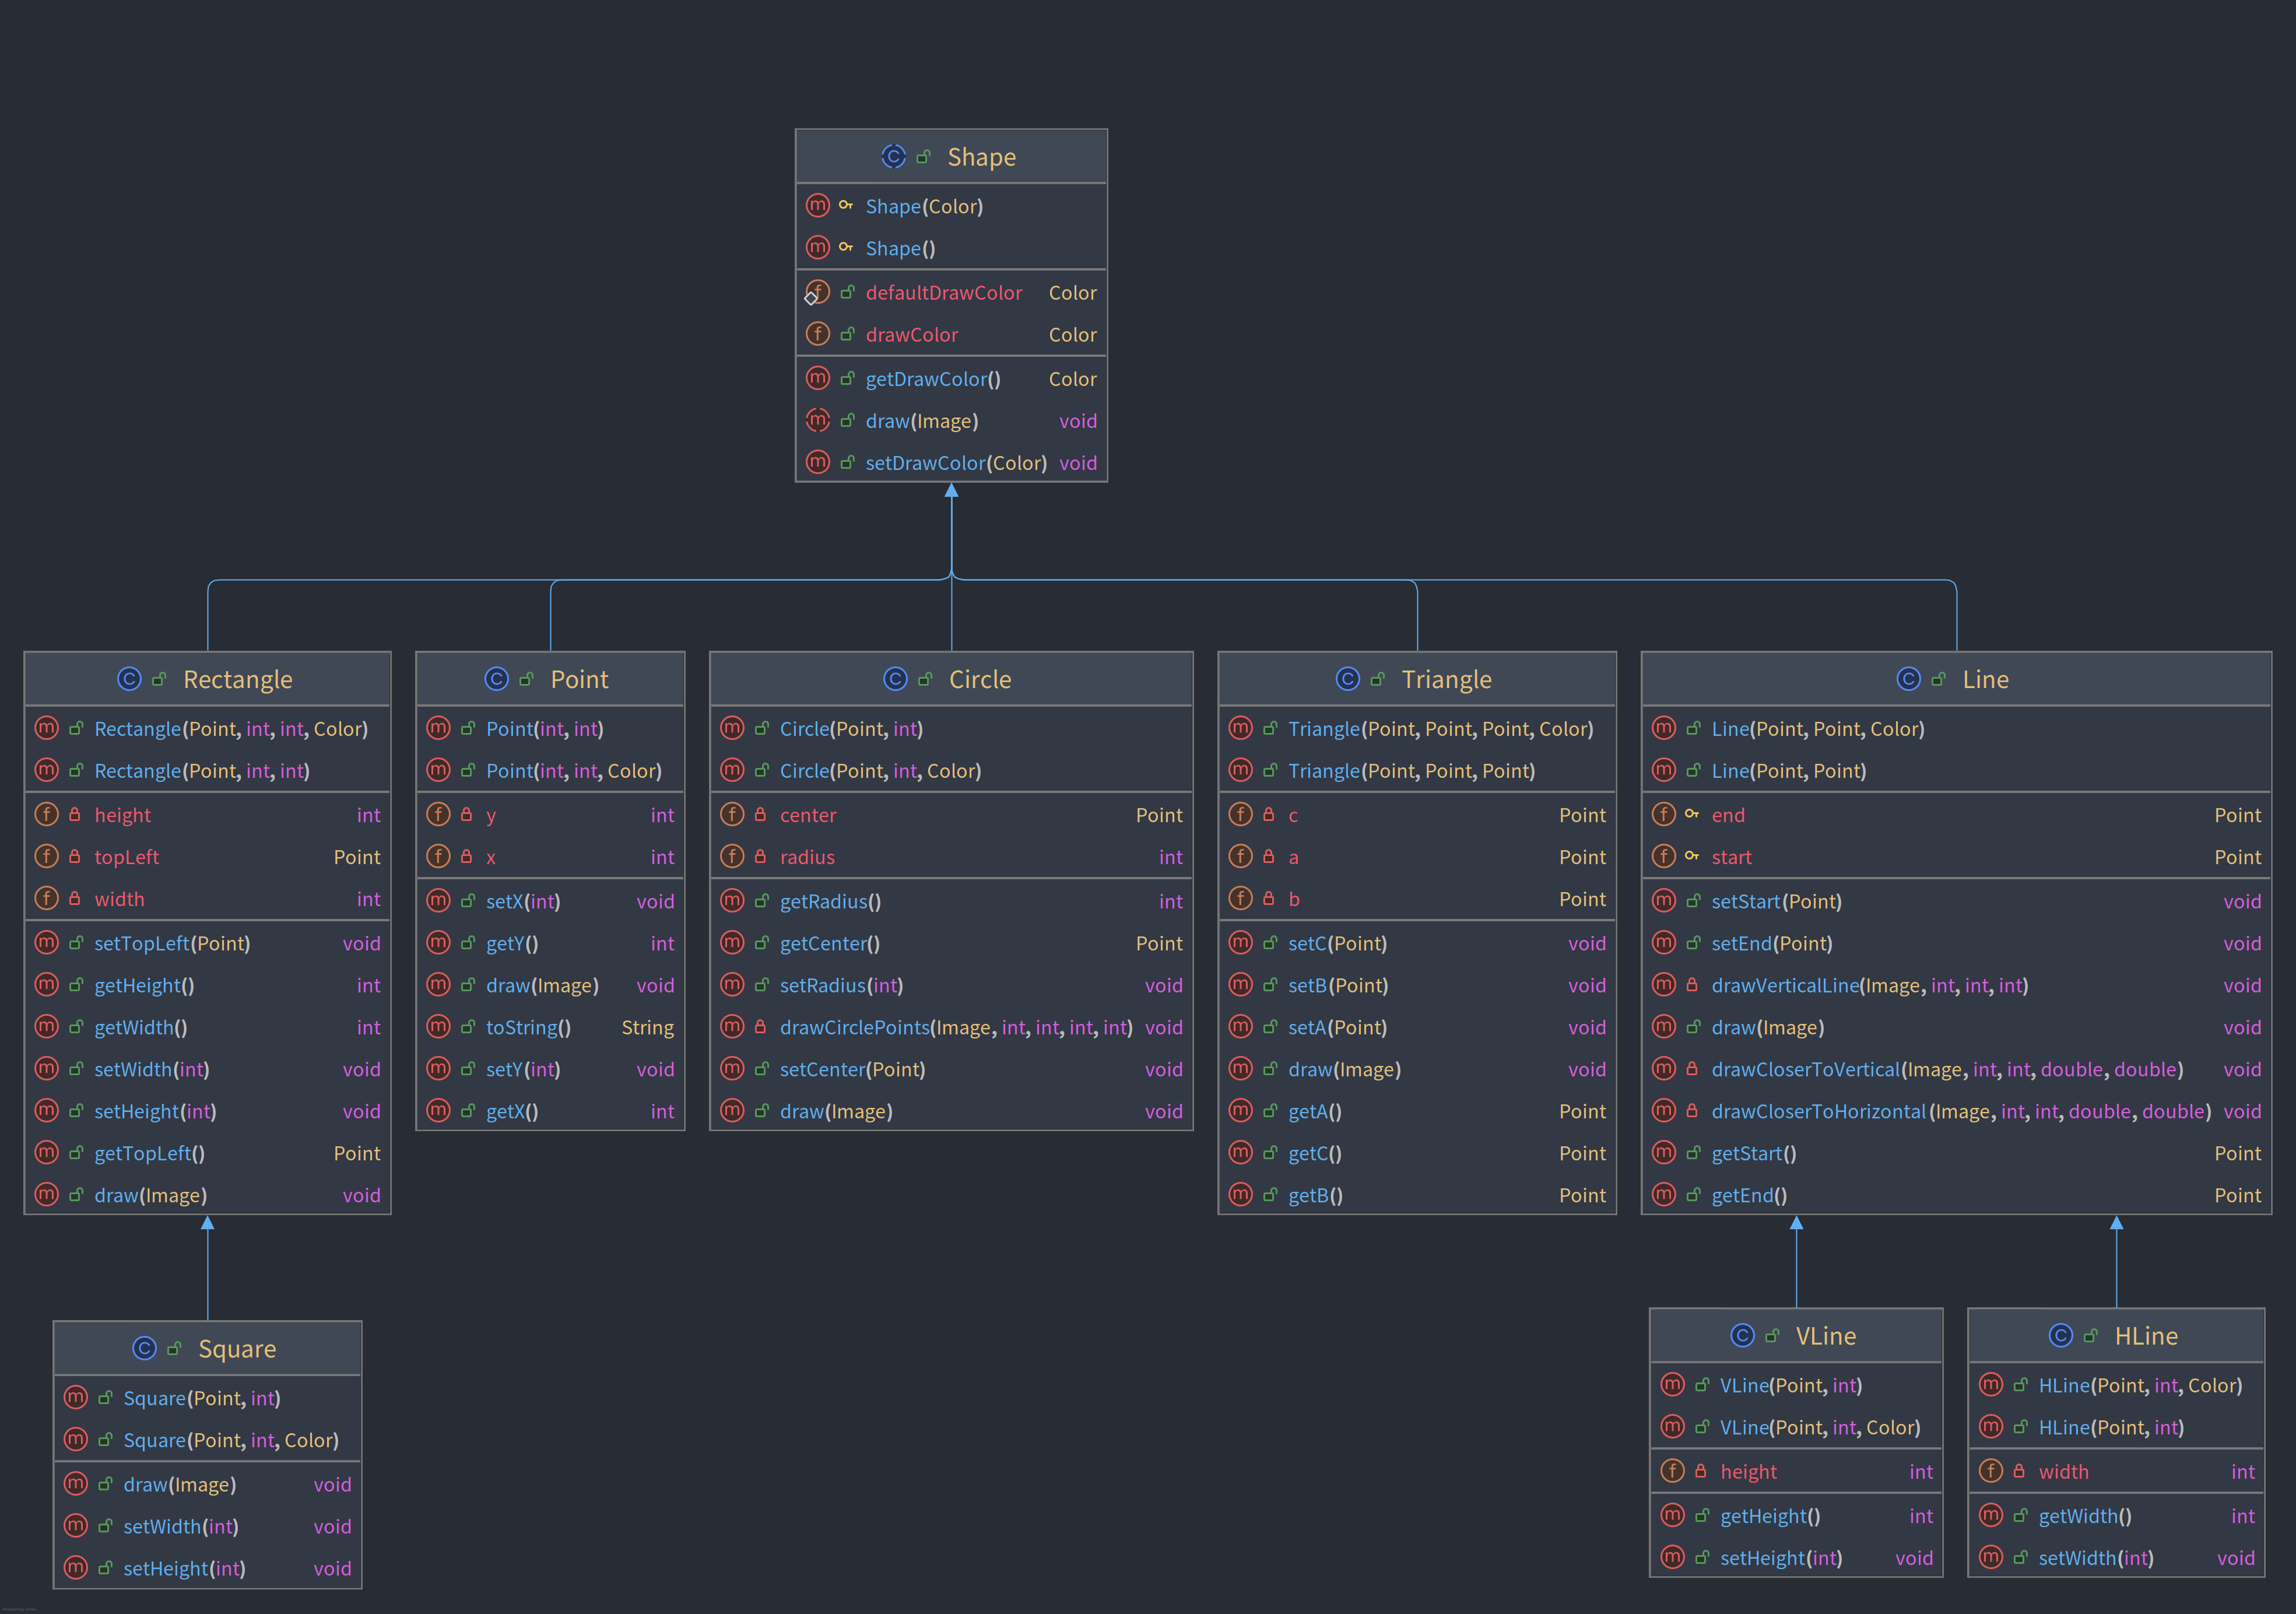Click the key icon beside Shape(Color) constructor
2296x1614 pixels.
pyautogui.click(x=846, y=206)
